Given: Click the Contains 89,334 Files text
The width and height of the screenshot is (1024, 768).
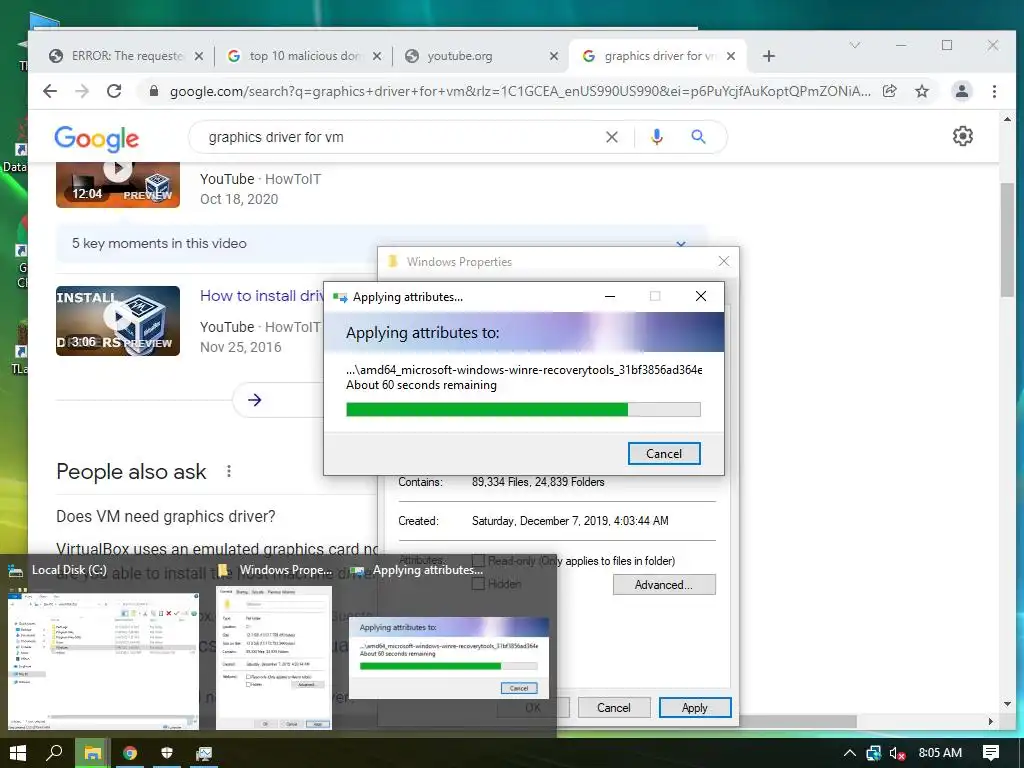Looking at the screenshot, I should (538, 482).
